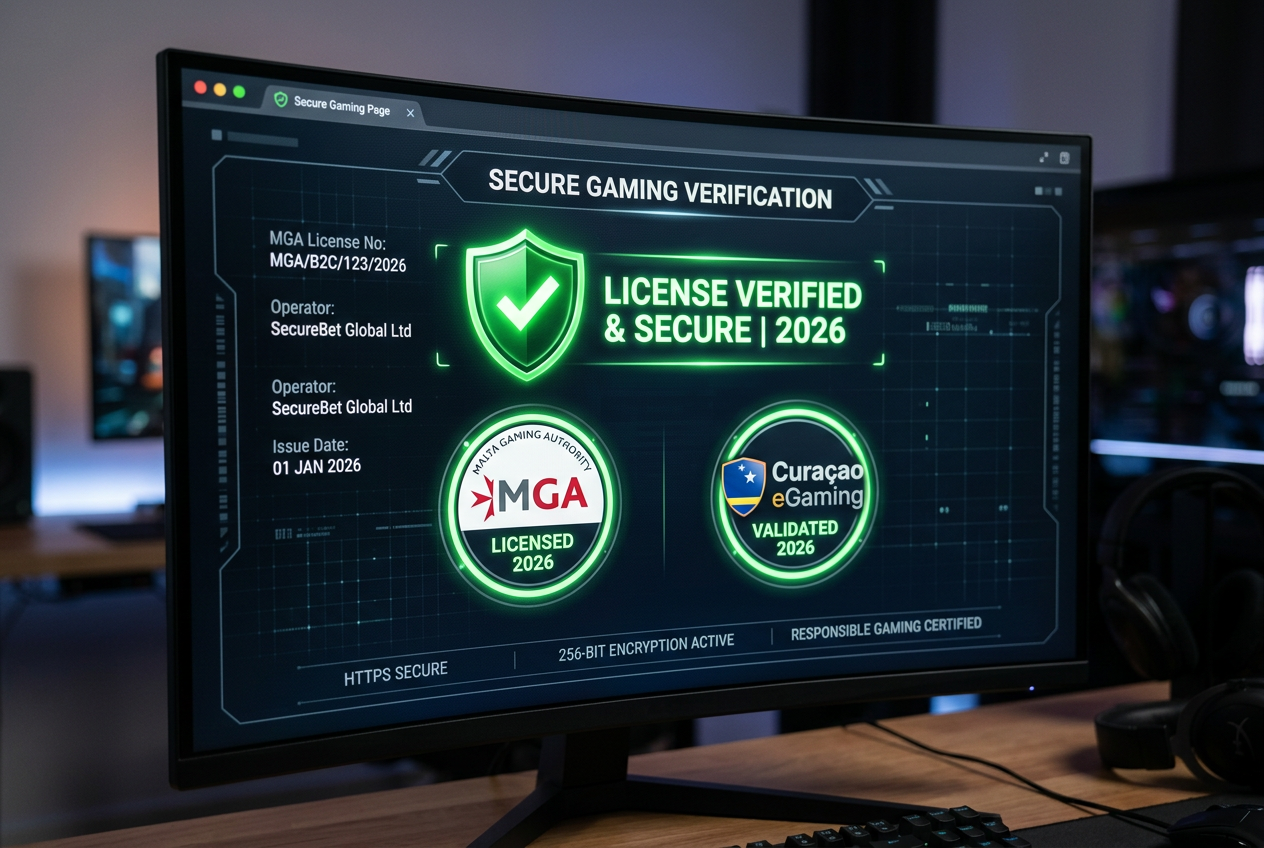Click the first SecureBet Global Ltd operator
The image size is (1264, 848).
click(x=341, y=330)
